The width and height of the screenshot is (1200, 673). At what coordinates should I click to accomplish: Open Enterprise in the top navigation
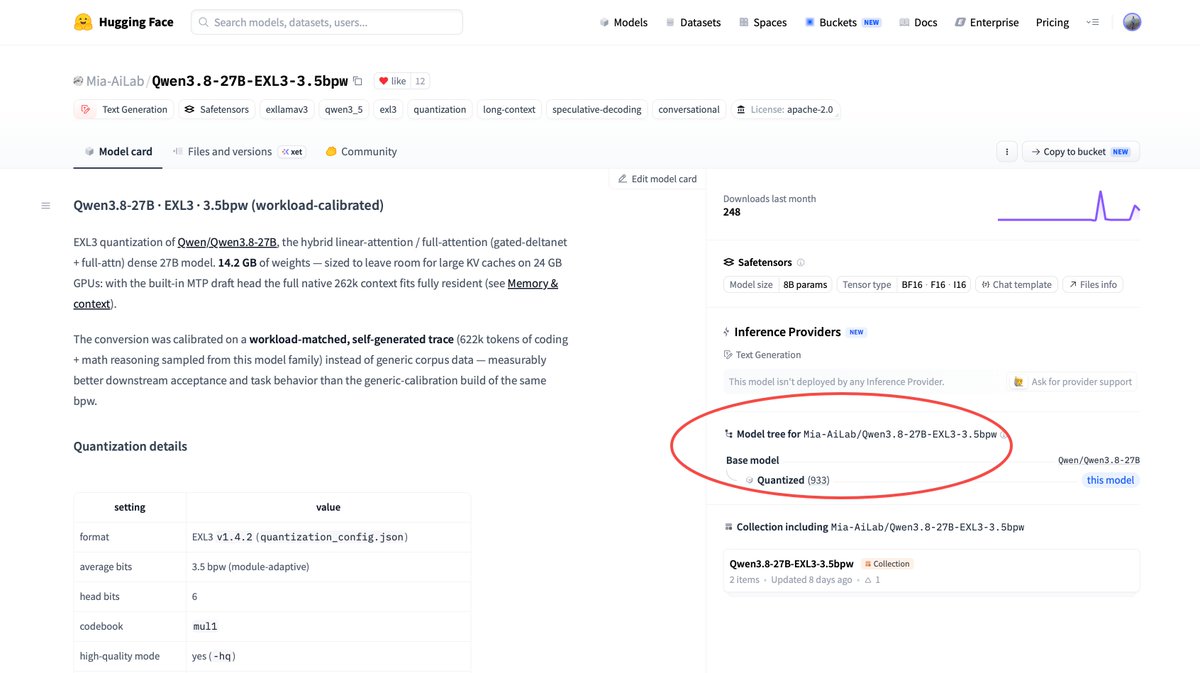coord(986,22)
